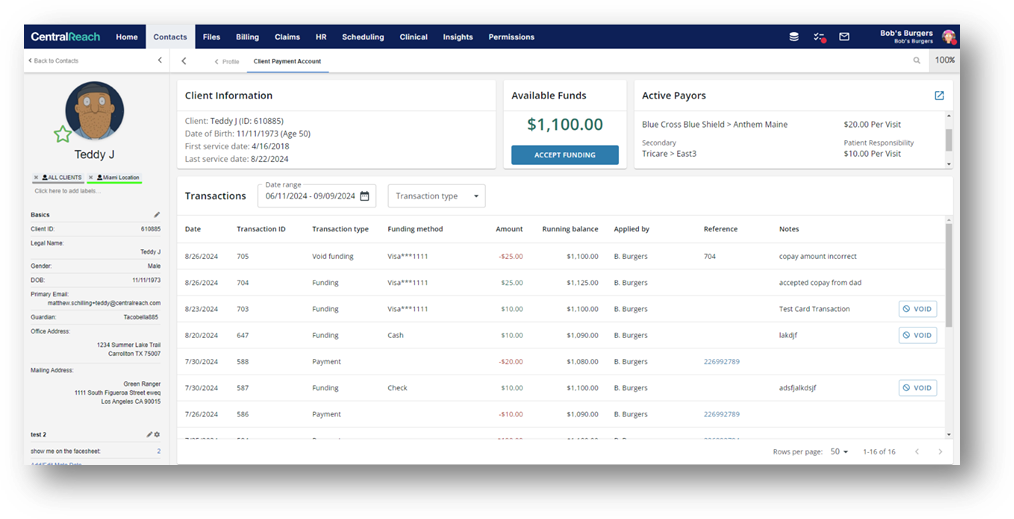Click reference 704 in void funding row

click(709, 257)
